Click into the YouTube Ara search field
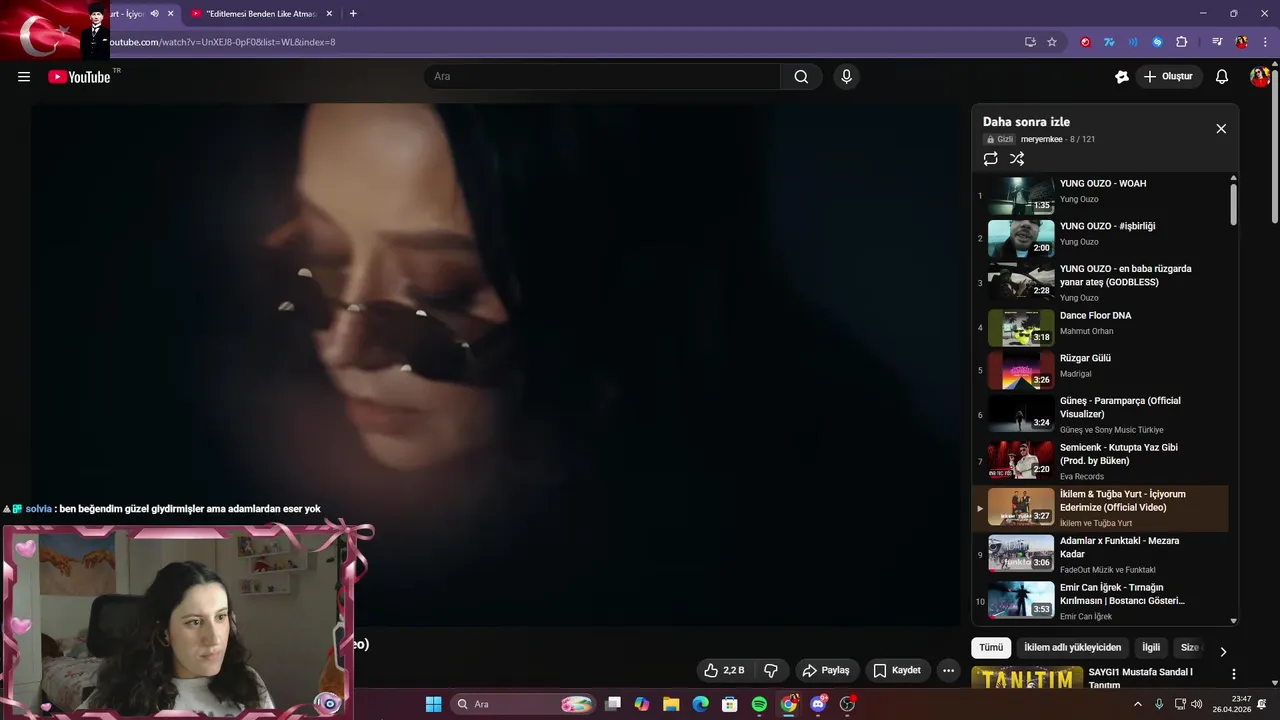This screenshot has width=1280, height=720. [x=603, y=77]
